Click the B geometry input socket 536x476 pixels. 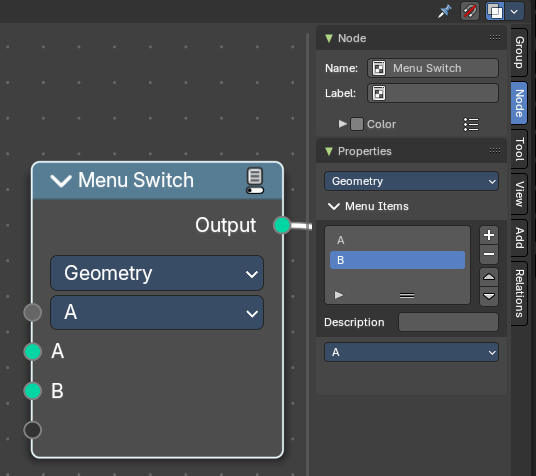pos(32,391)
